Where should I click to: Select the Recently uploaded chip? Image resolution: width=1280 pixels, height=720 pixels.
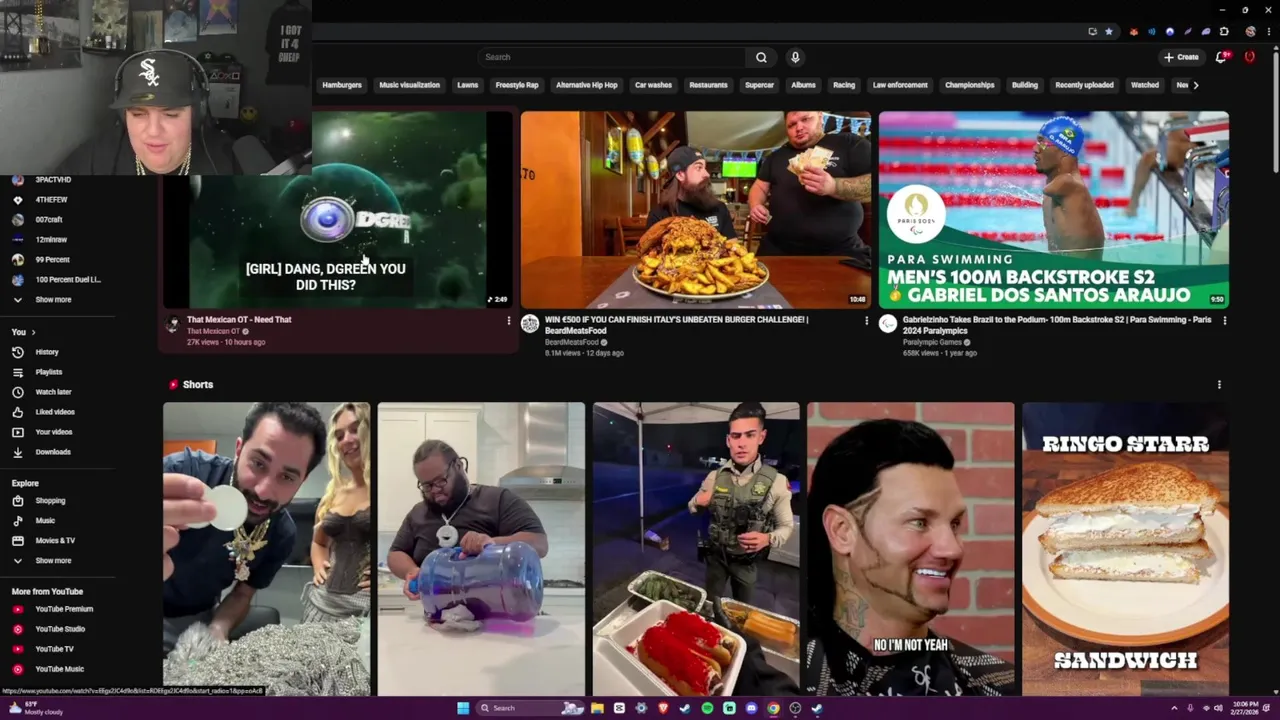coord(1084,85)
